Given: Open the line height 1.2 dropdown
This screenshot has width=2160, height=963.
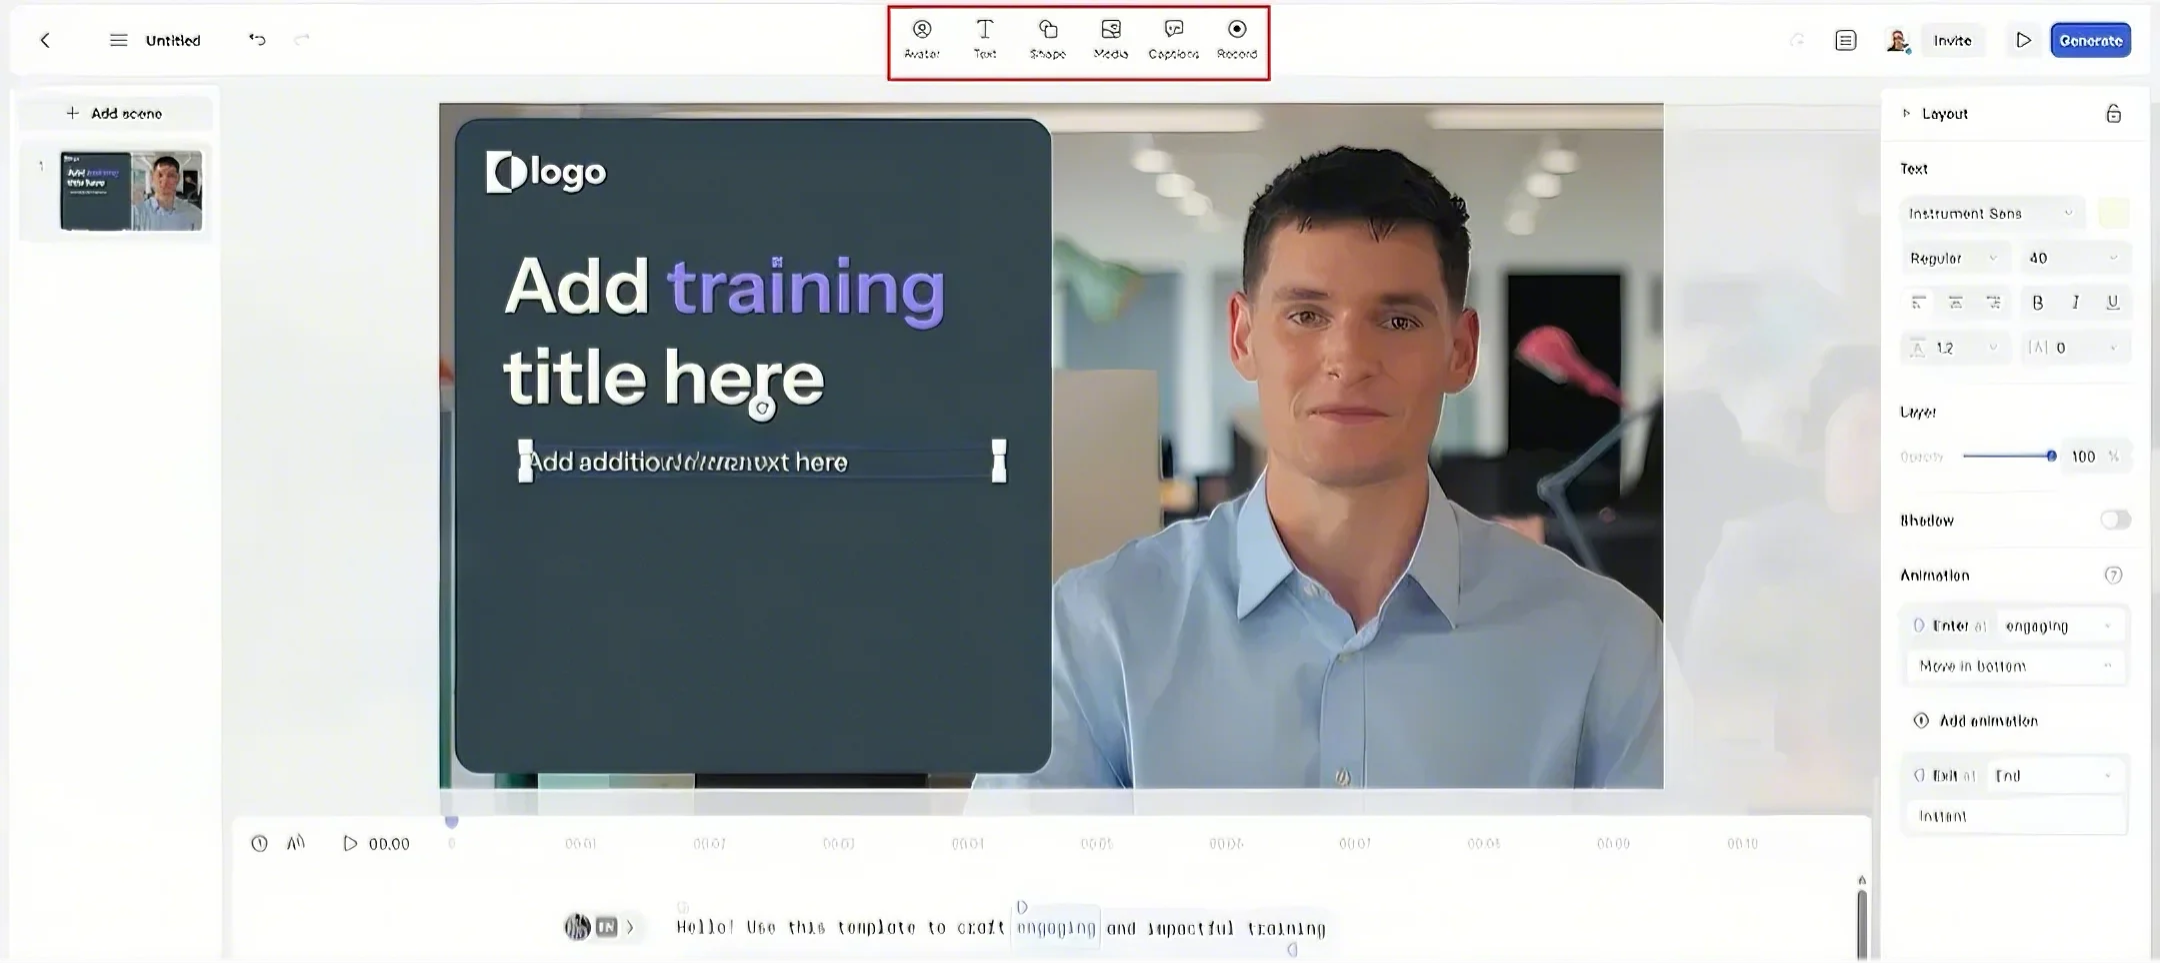Looking at the screenshot, I should pyautogui.click(x=1954, y=347).
